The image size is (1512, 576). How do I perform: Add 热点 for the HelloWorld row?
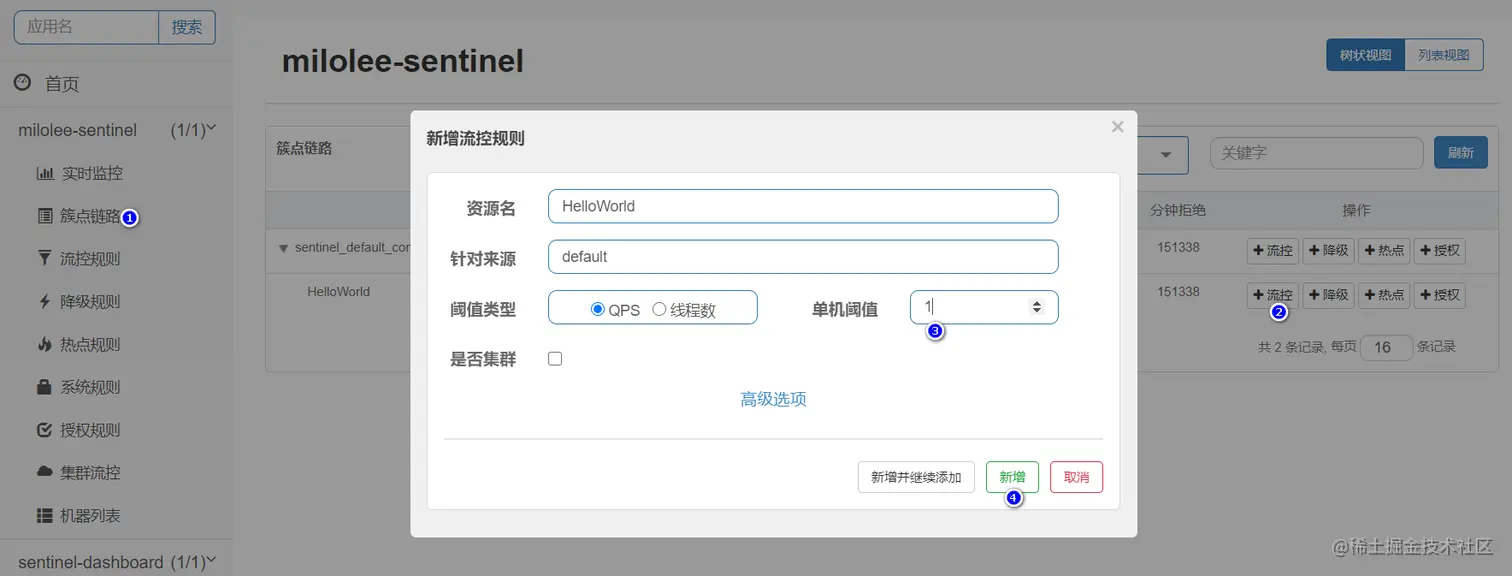(x=1384, y=295)
